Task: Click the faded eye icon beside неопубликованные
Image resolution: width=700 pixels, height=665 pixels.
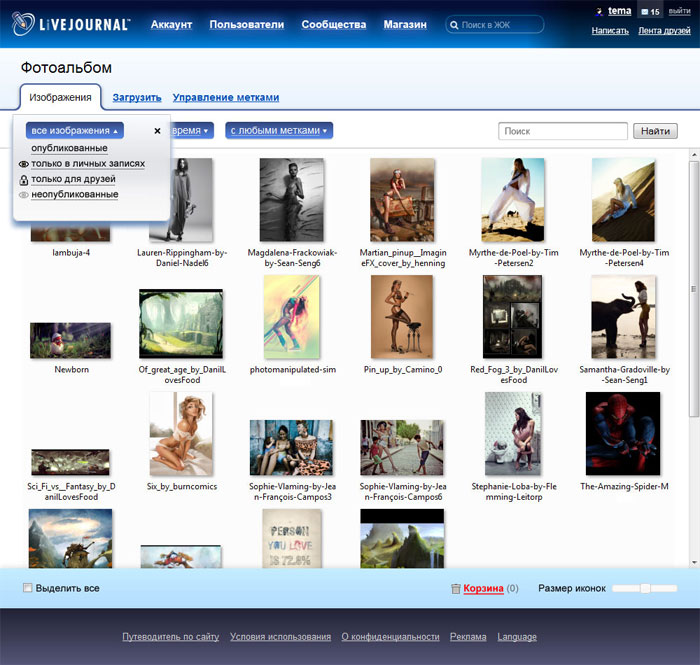Action: pos(24,195)
